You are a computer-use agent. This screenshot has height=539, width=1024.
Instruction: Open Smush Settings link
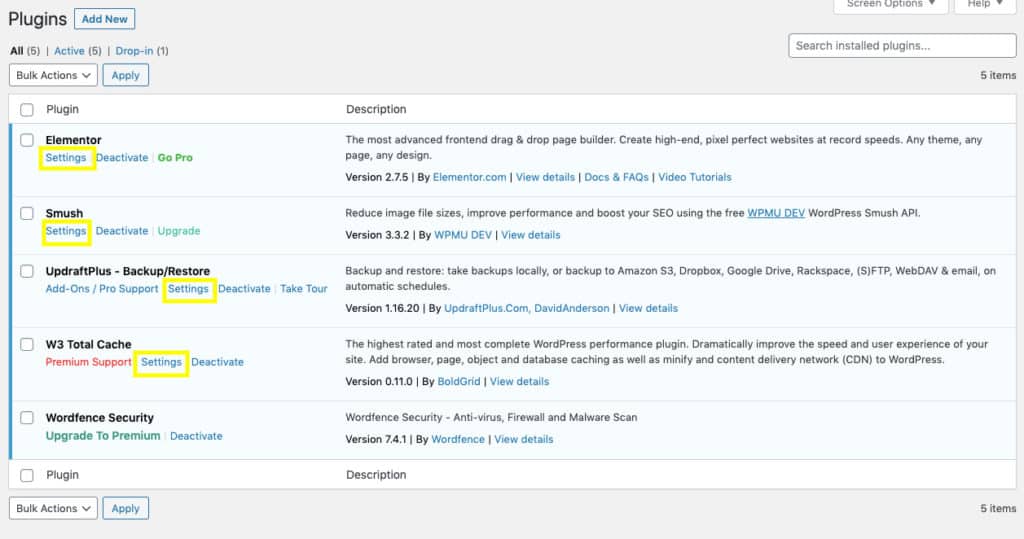coord(66,231)
